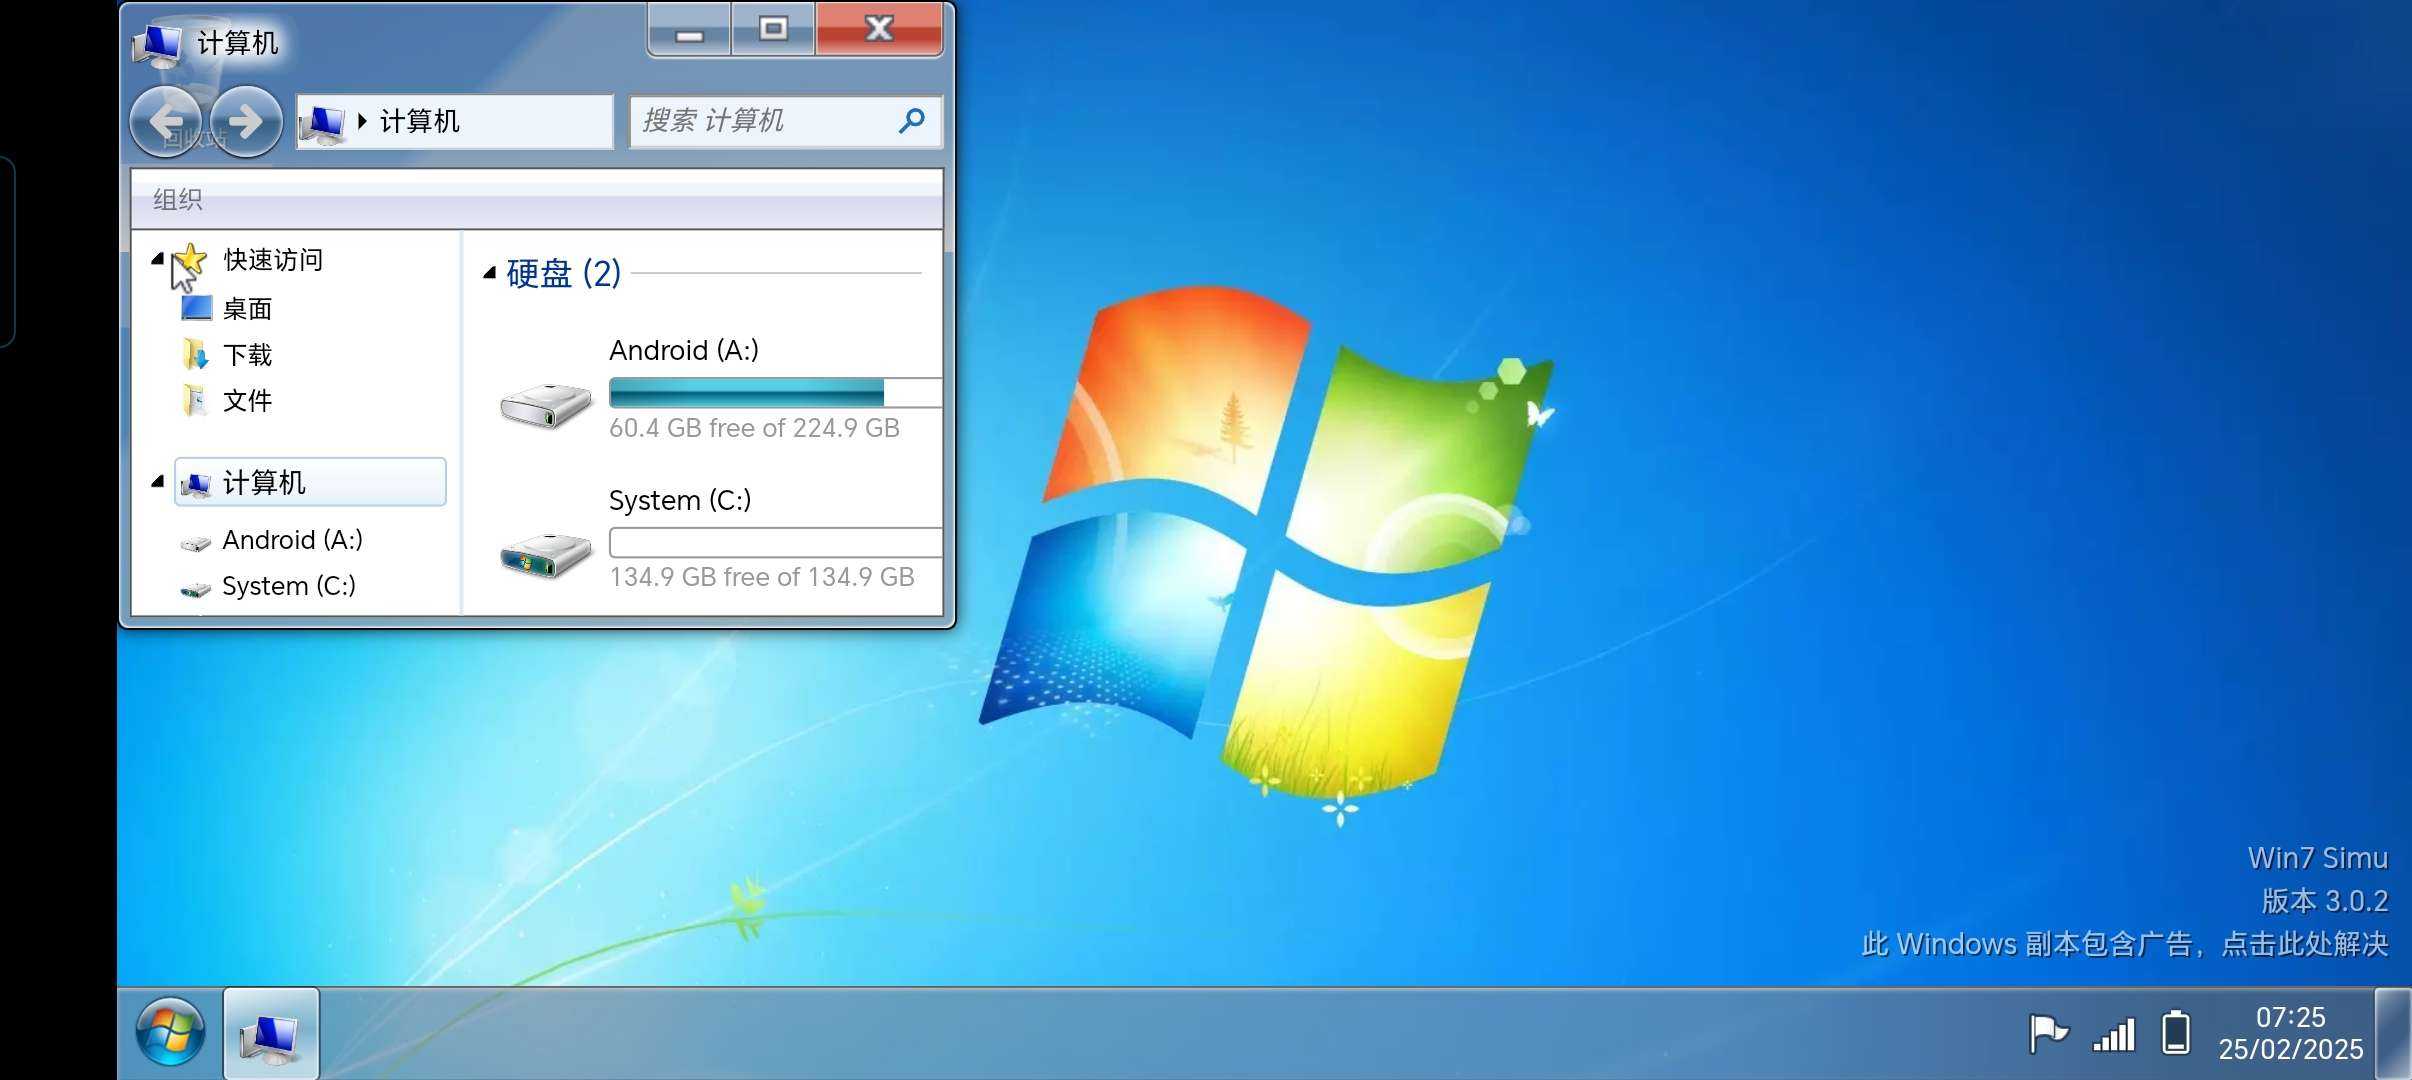This screenshot has height=1080, width=2412.
Task: Click the Show Desktop button
Action: click(2393, 1034)
